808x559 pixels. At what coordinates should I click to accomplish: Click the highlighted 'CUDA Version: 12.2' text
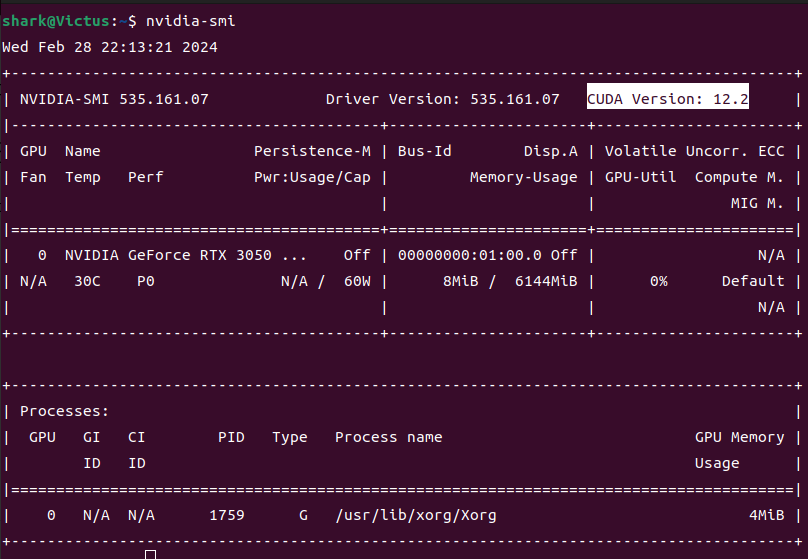(x=668, y=98)
